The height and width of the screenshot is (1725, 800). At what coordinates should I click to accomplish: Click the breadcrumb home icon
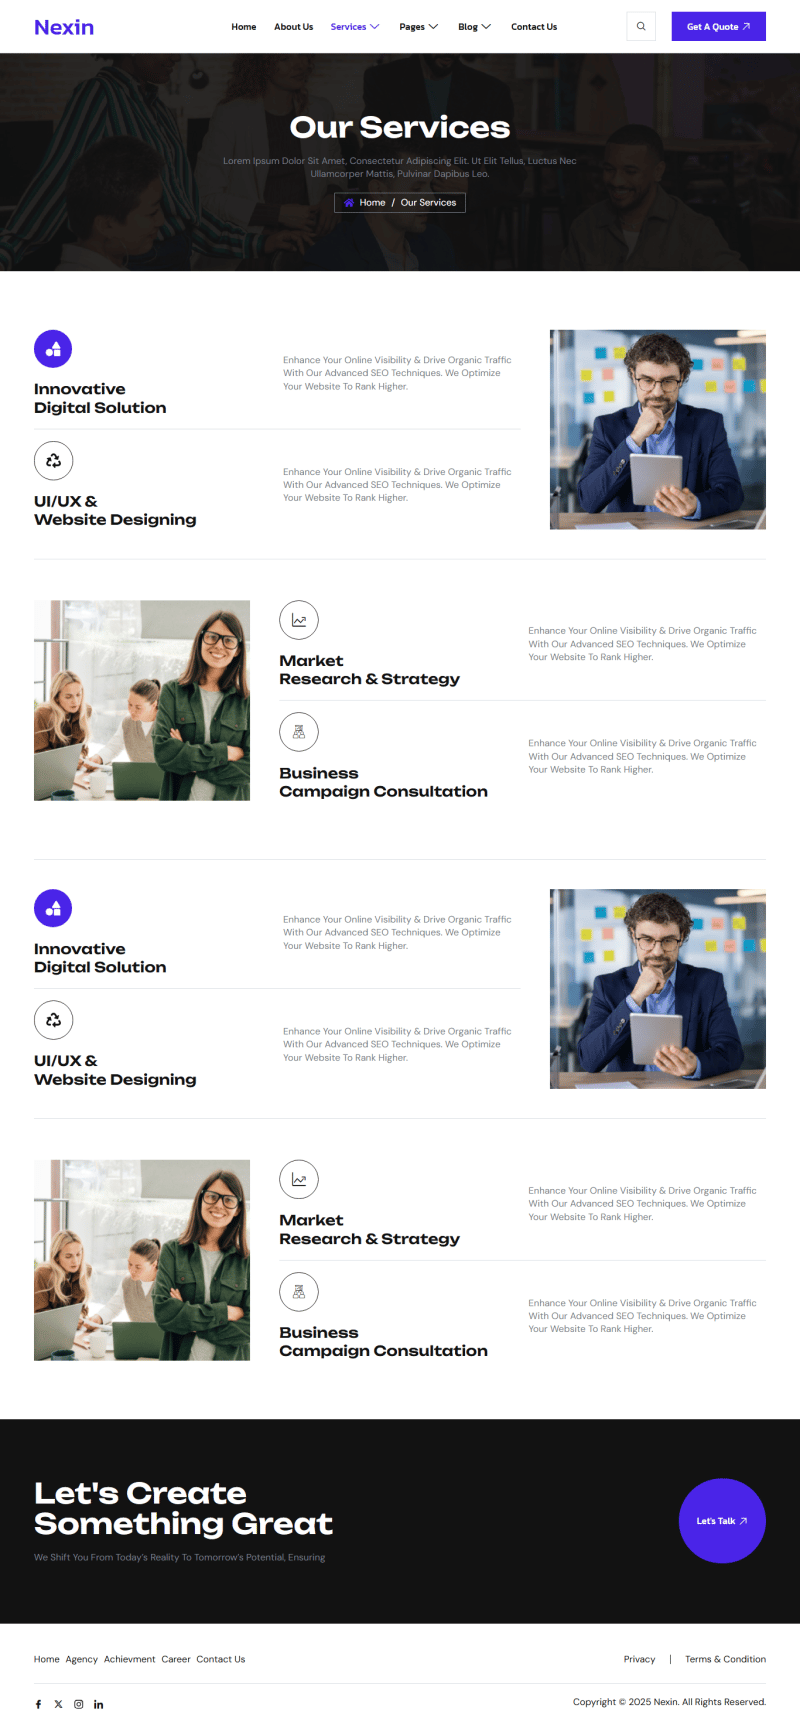point(349,202)
